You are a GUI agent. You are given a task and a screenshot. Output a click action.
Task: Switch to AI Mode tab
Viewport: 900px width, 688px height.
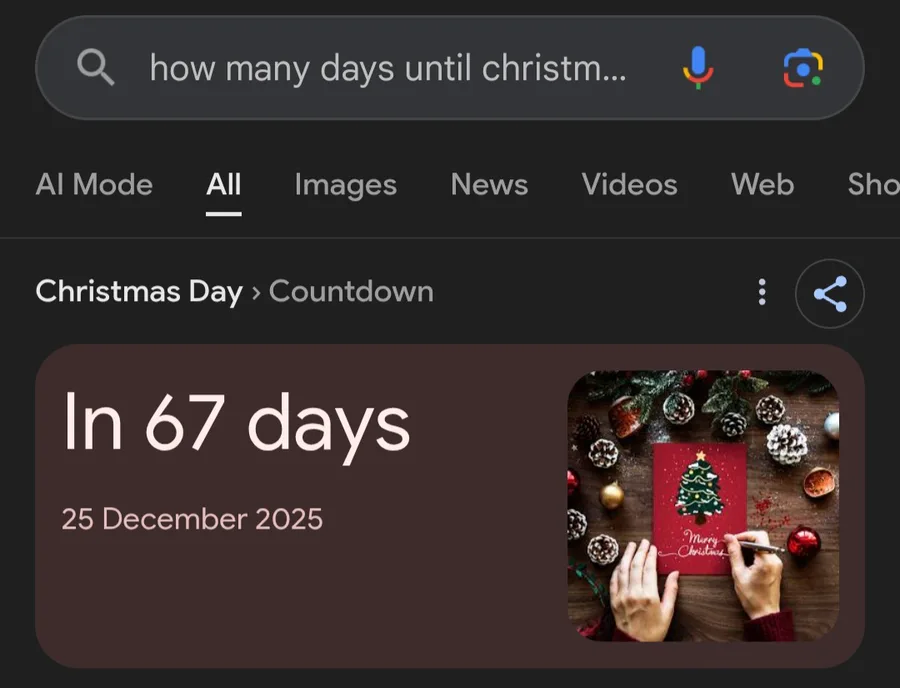pos(94,184)
